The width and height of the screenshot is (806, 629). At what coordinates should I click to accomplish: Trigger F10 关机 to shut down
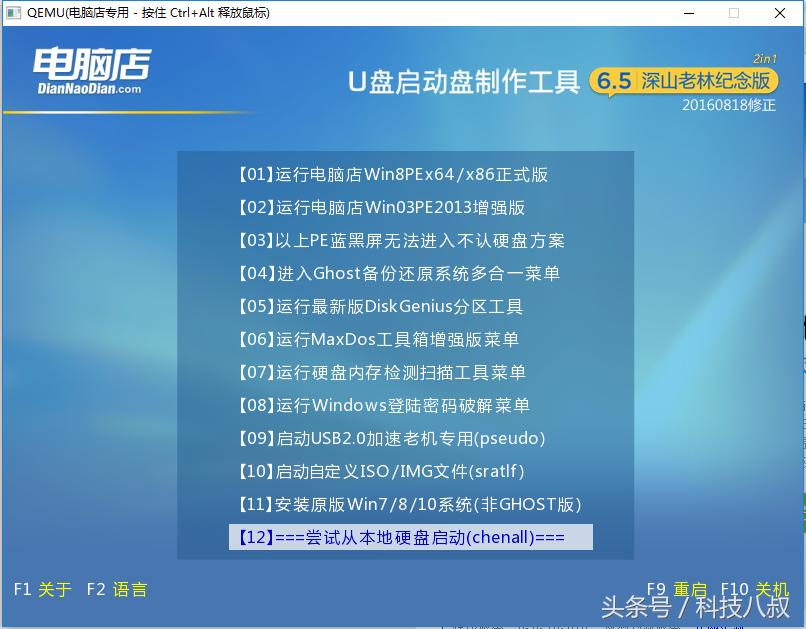point(757,590)
